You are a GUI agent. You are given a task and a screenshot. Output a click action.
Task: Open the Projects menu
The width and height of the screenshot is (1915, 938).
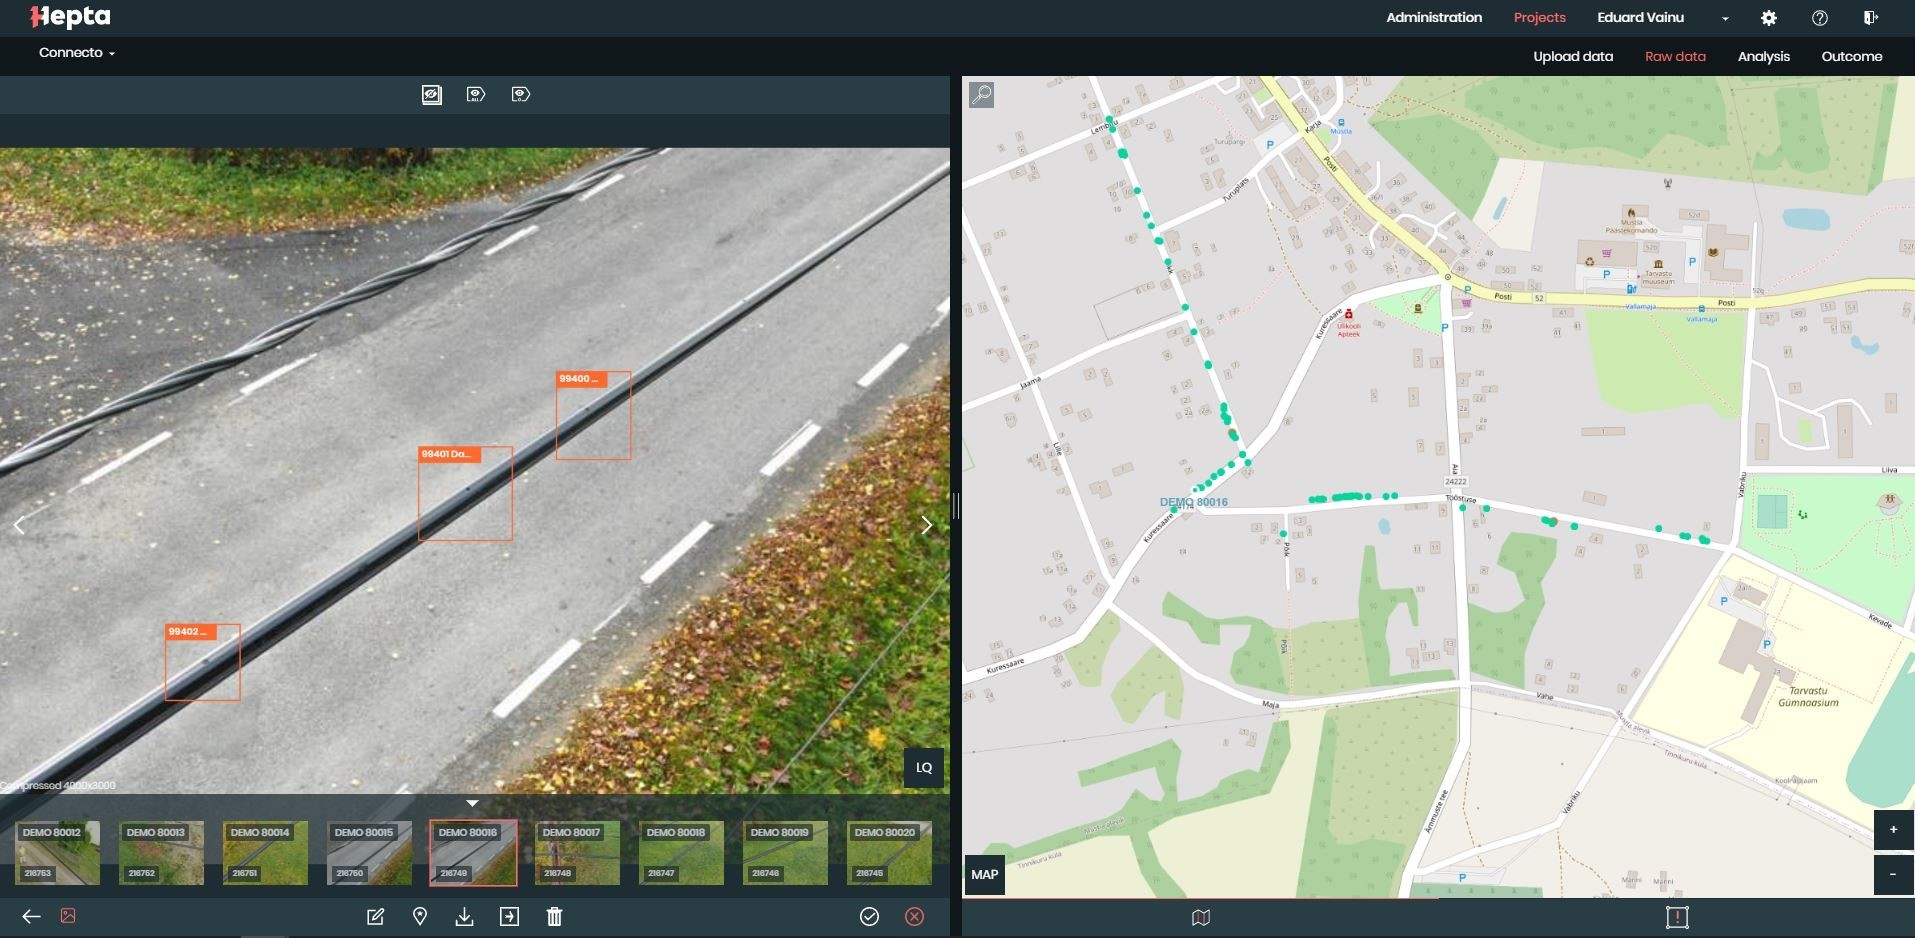point(1539,18)
